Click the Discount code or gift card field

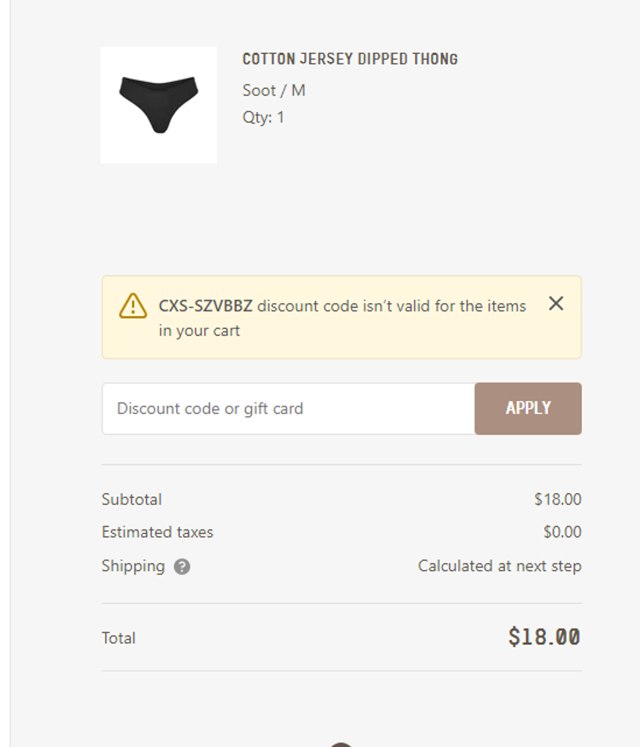[288, 409]
